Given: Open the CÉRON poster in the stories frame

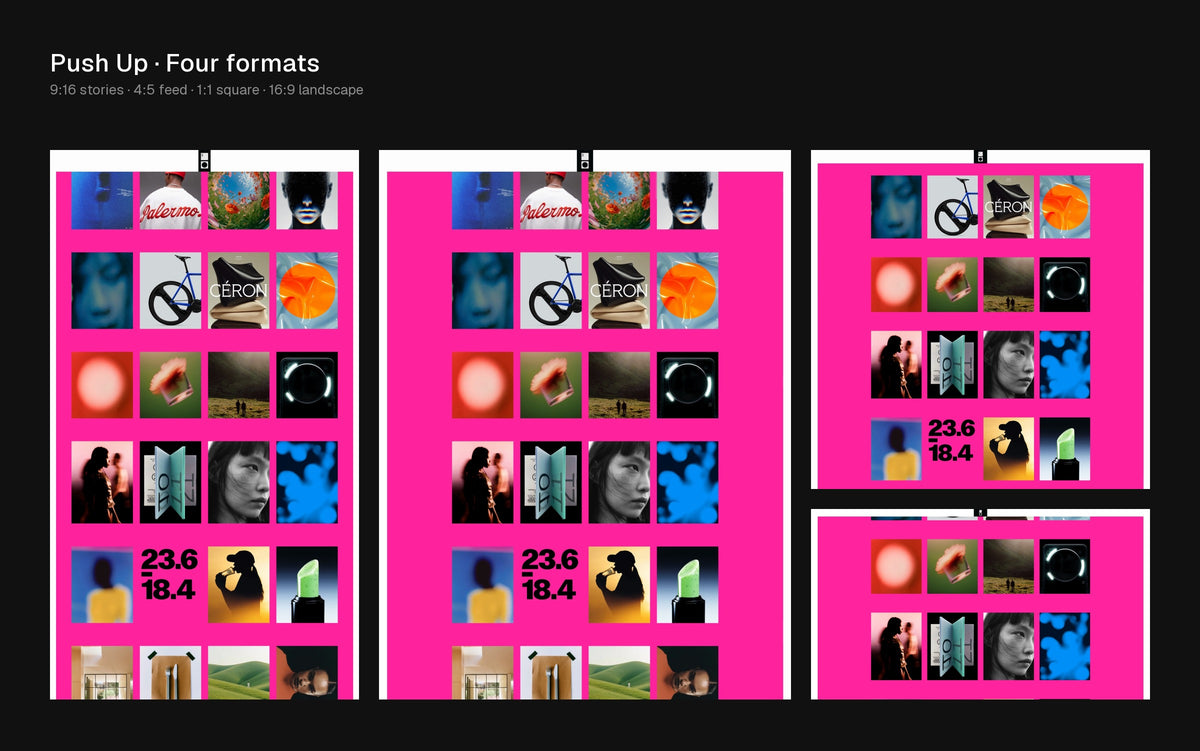Looking at the screenshot, I should (239, 290).
